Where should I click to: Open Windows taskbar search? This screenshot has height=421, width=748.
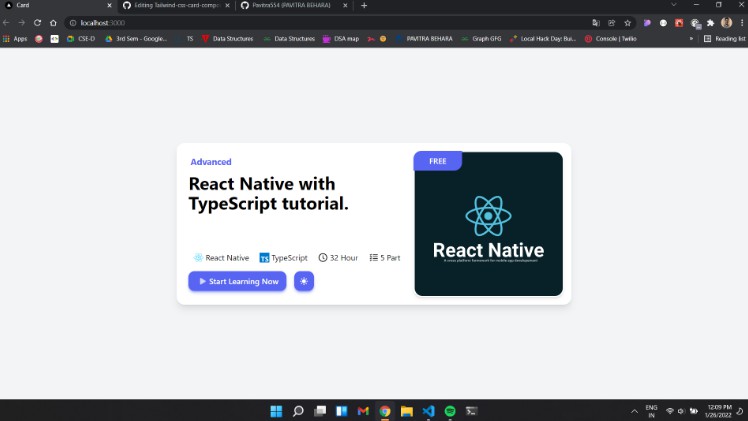(x=298, y=411)
